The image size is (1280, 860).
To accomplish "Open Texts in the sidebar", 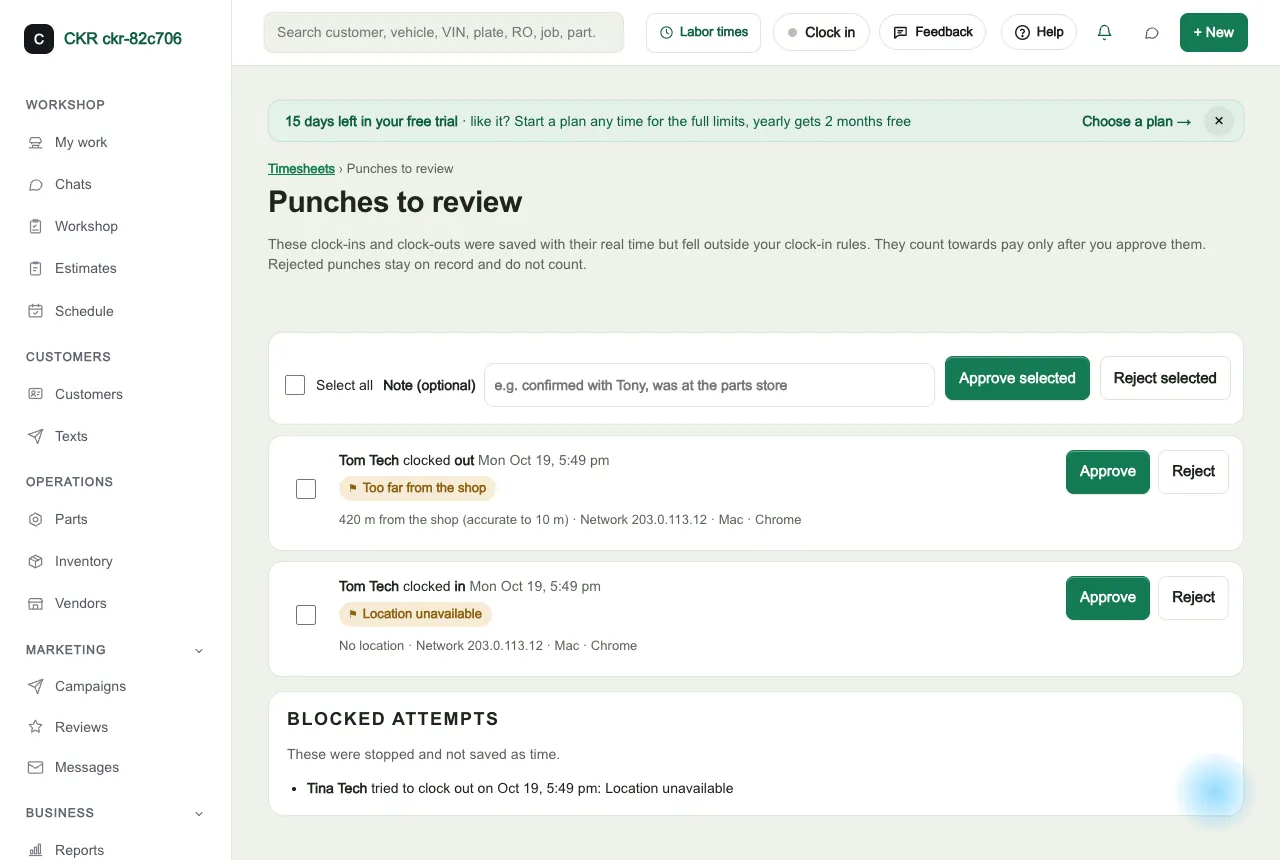I will [x=71, y=436].
